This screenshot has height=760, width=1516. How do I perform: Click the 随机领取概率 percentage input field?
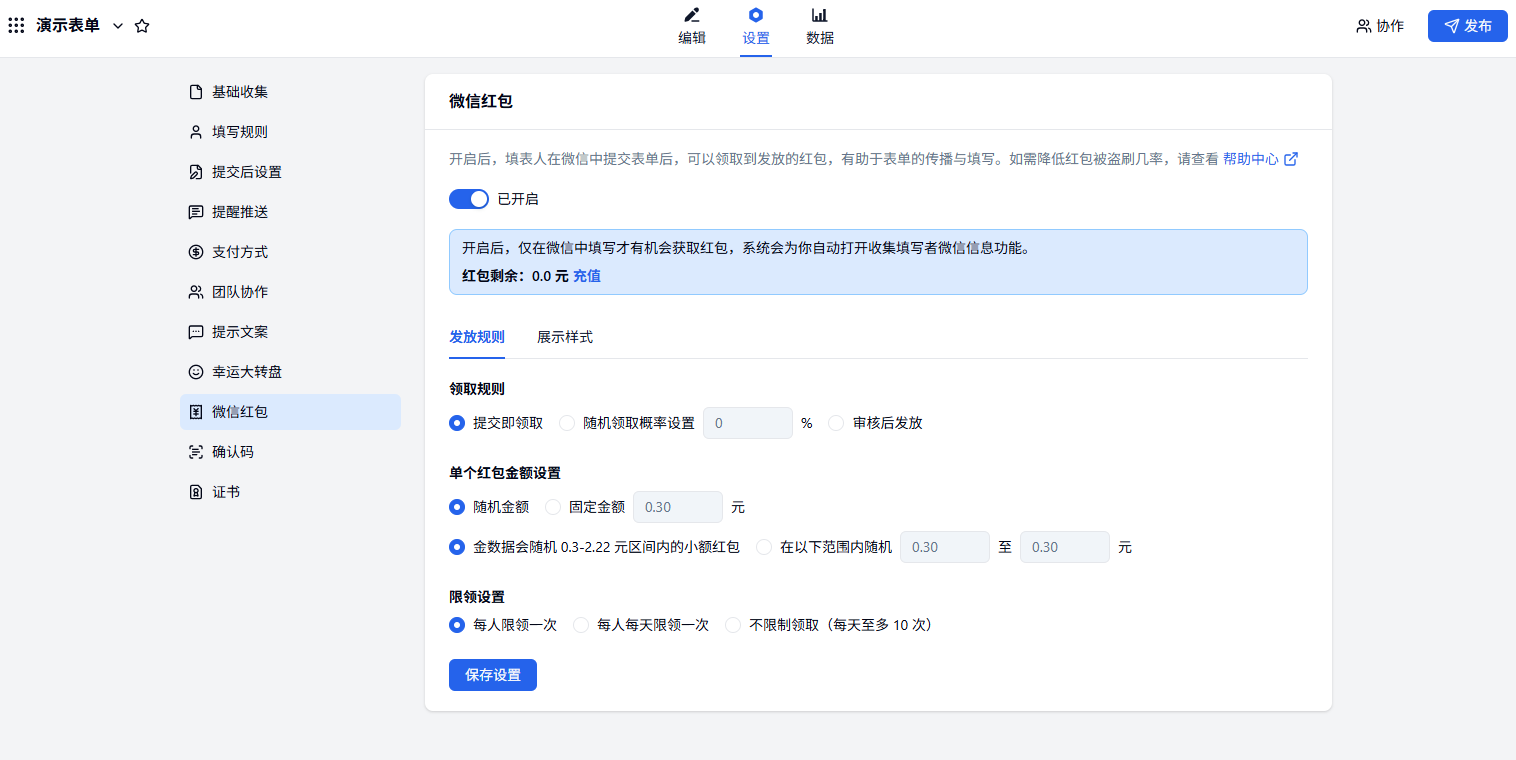747,423
